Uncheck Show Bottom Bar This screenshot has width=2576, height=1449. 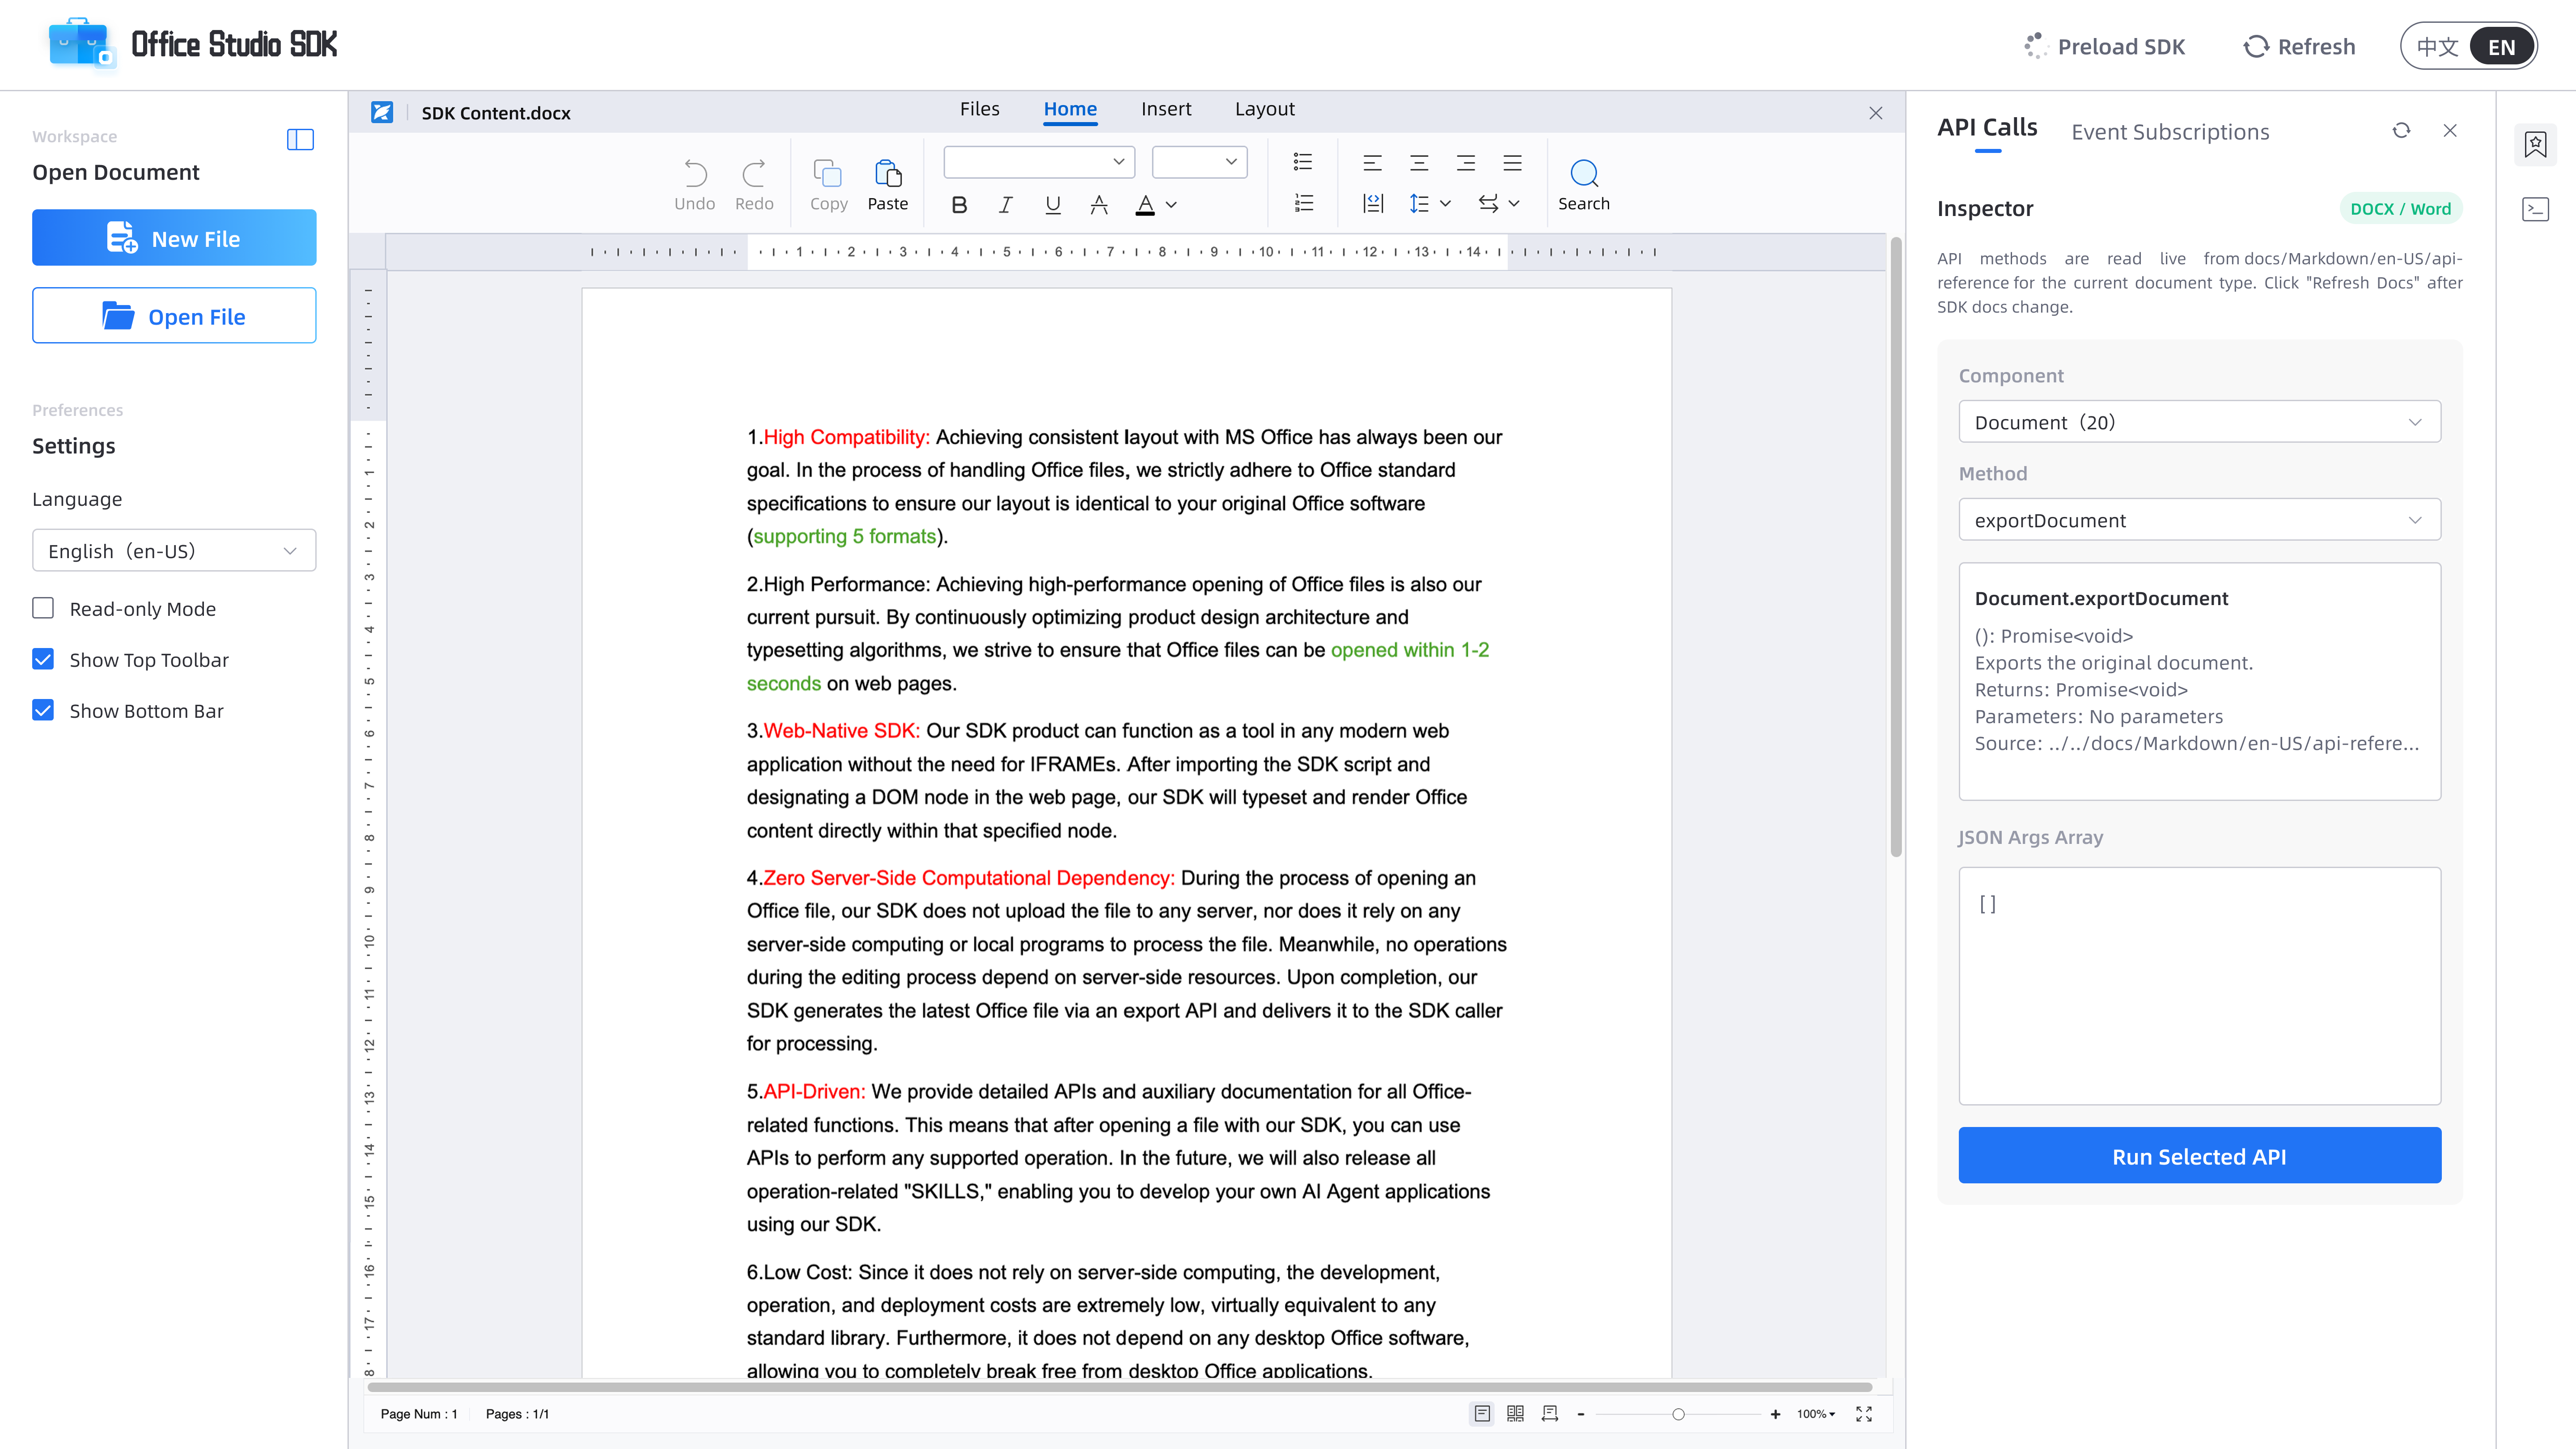tap(43, 710)
